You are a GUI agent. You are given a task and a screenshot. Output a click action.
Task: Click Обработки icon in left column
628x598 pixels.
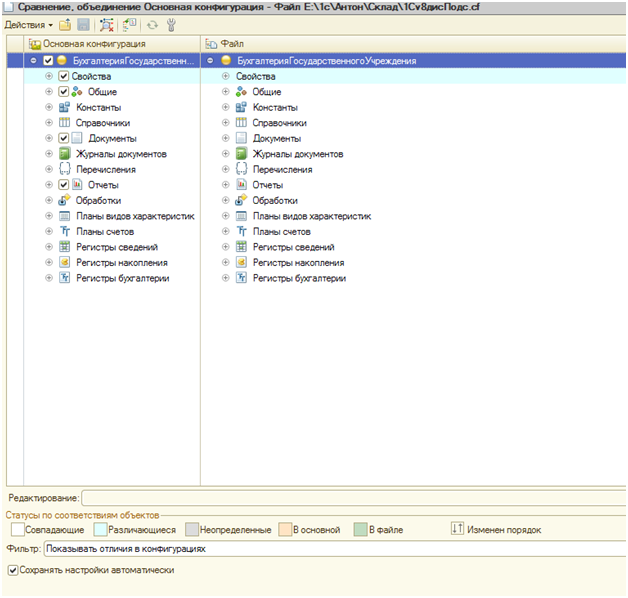point(64,200)
